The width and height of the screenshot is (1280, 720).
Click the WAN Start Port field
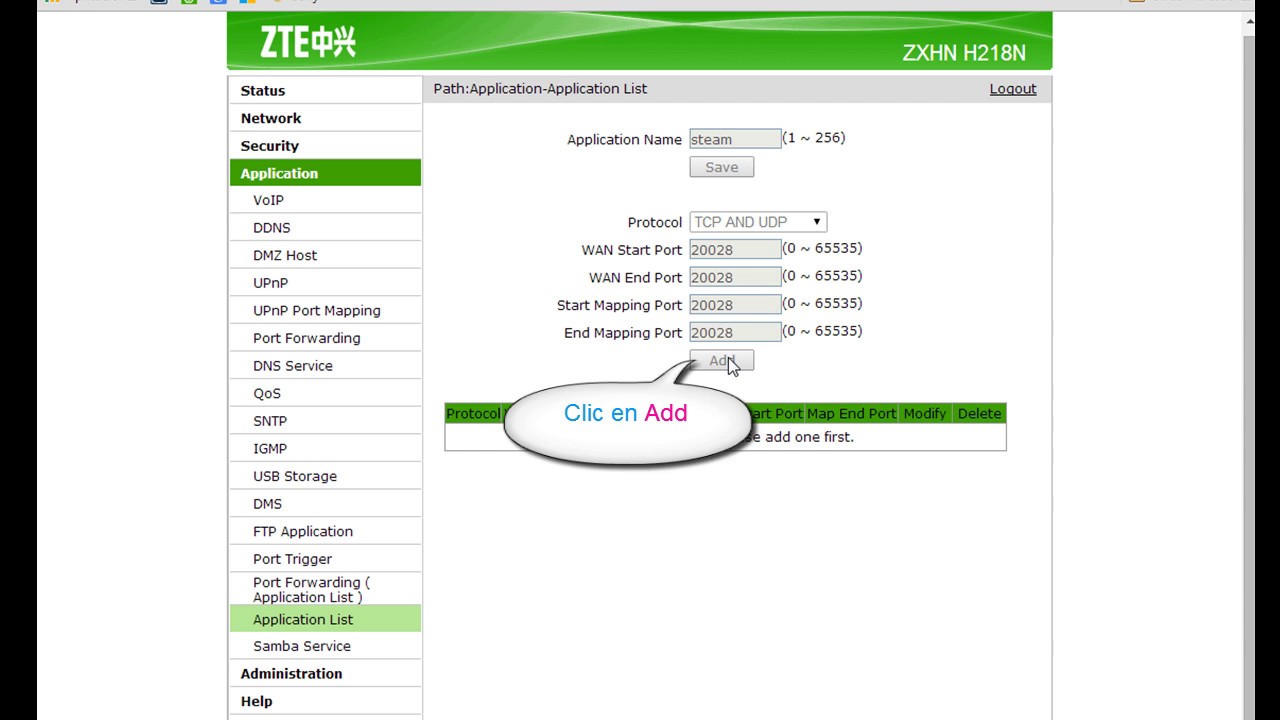[x=734, y=249]
